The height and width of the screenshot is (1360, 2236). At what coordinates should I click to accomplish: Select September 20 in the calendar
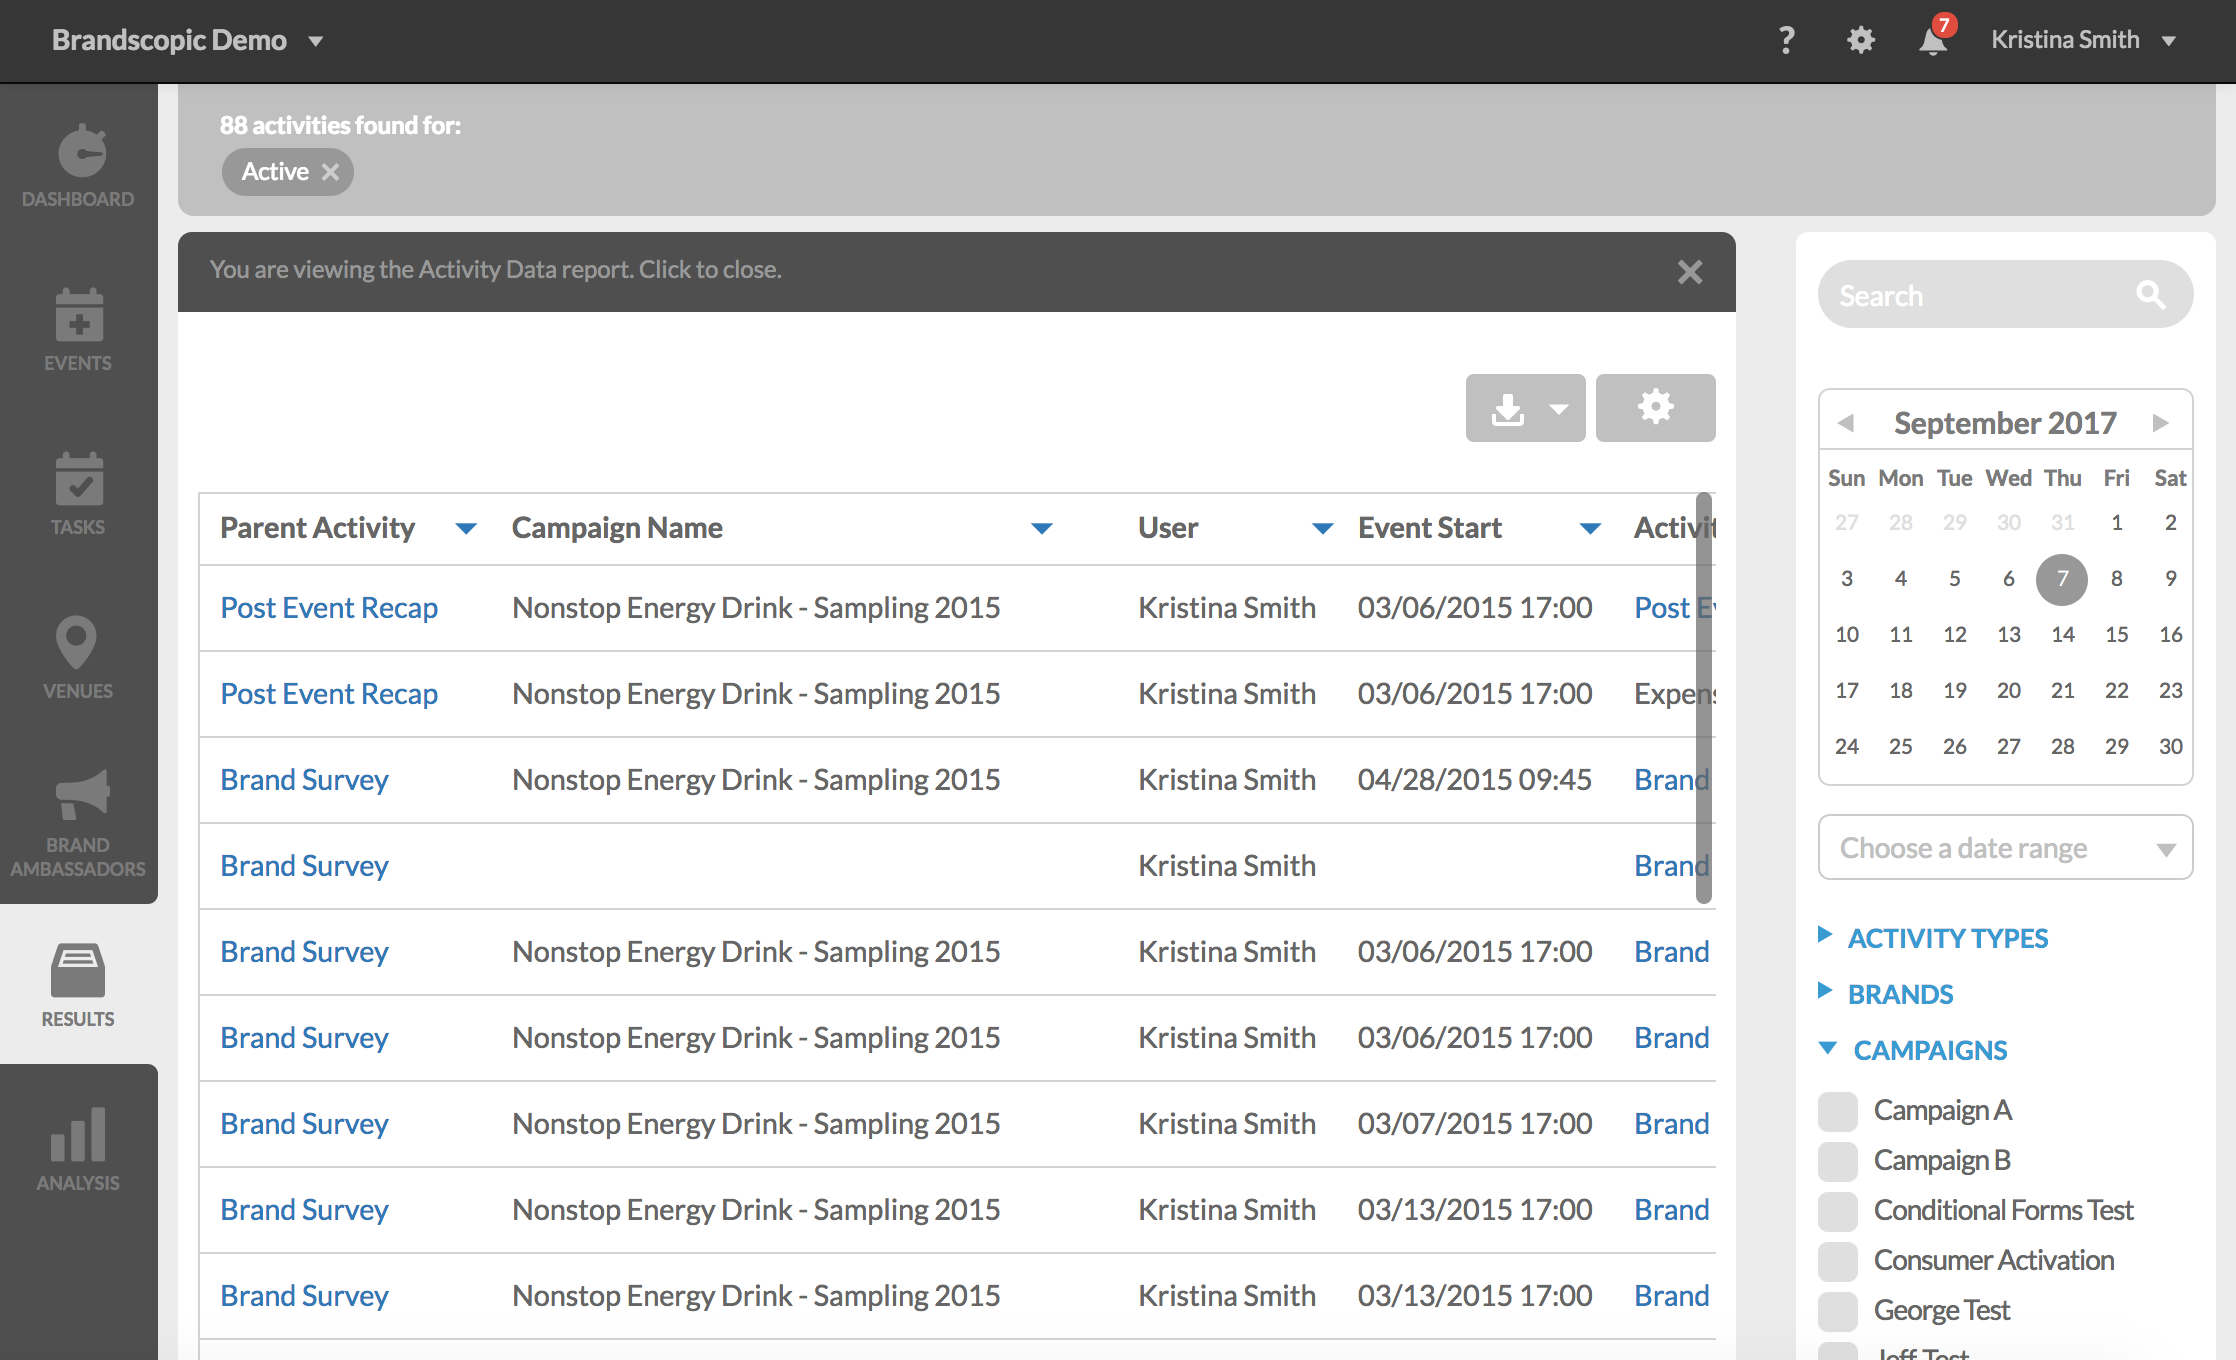point(2008,691)
